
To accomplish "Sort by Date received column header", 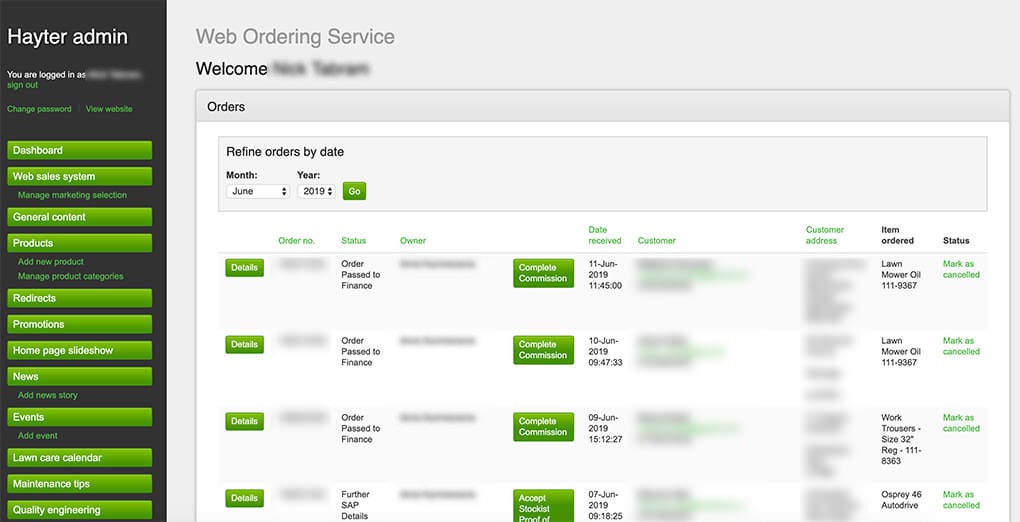I will pyautogui.click(x=605, y=235).
